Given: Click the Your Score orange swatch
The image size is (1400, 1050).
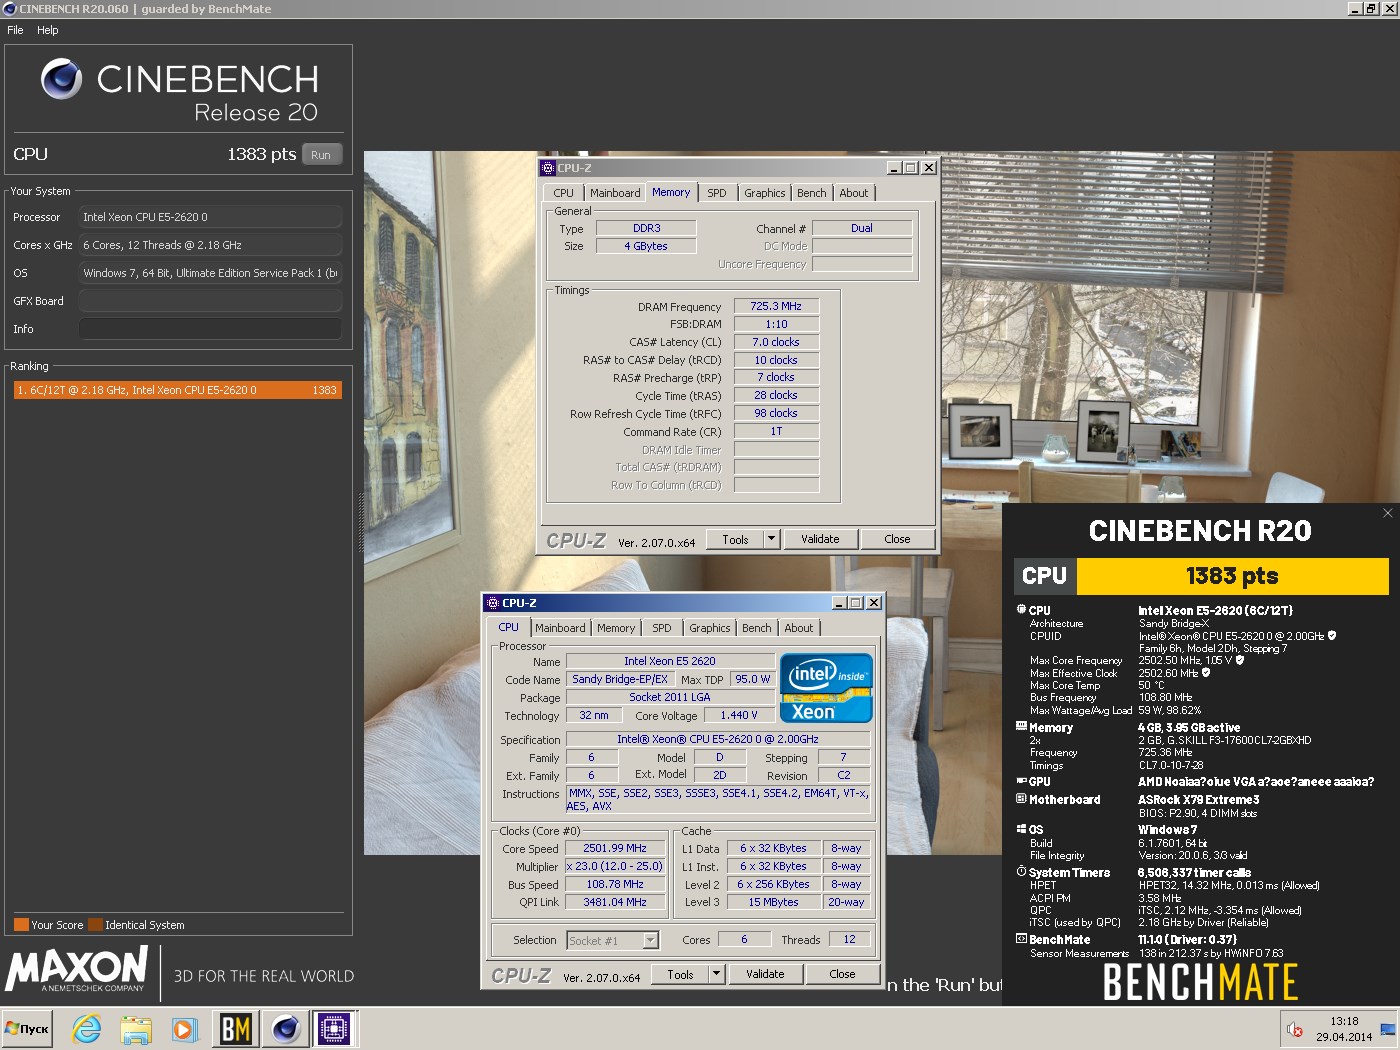Looking at the screenshot, I should point(21,925).
